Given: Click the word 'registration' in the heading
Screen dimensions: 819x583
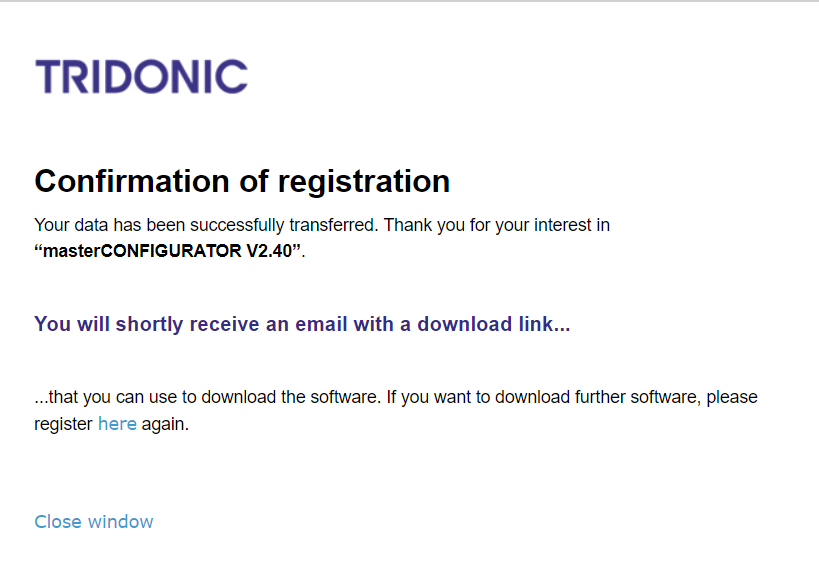Looking at the screenshot, I should 364,182.
